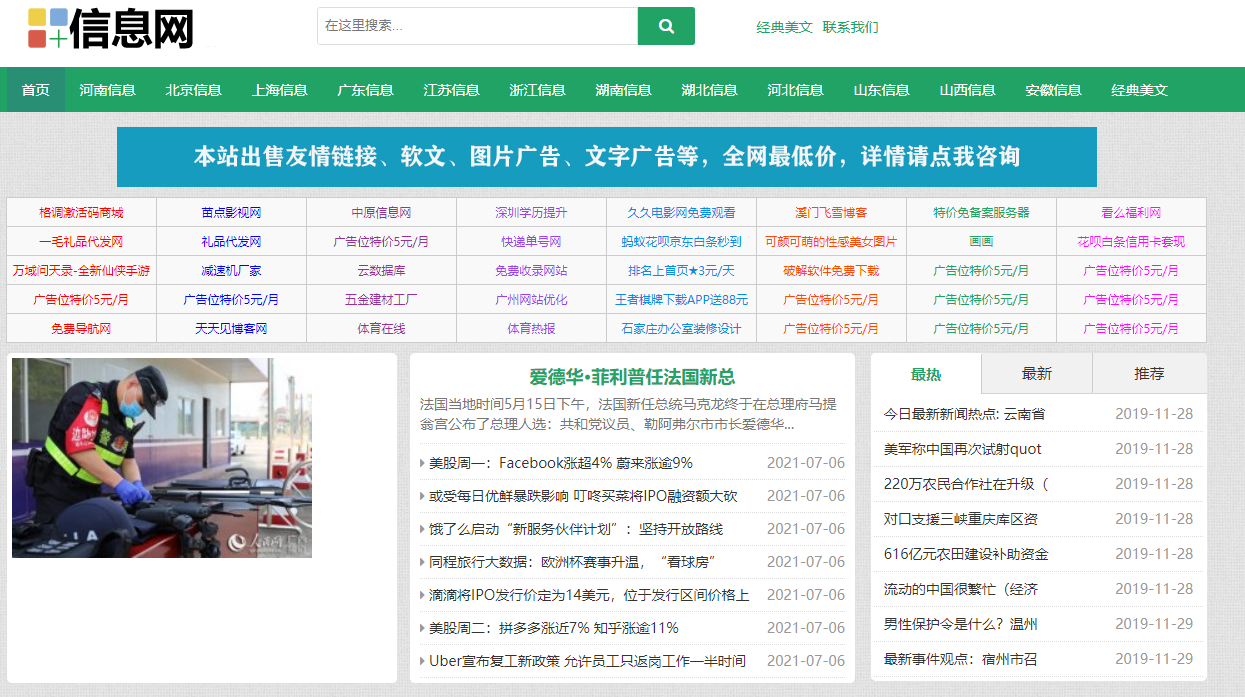
Task: Open article 饿了么启动"新服务伙伴计划"
Action: point(576,529)
